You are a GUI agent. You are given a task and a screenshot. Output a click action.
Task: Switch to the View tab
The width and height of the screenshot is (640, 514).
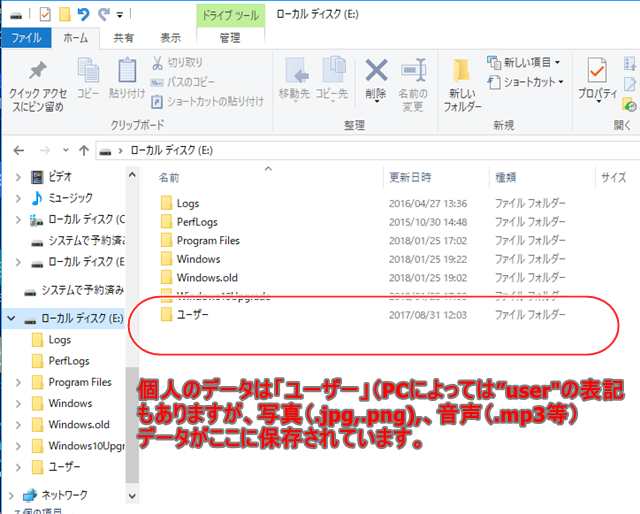pyautogui.click(x=170, y=38)
